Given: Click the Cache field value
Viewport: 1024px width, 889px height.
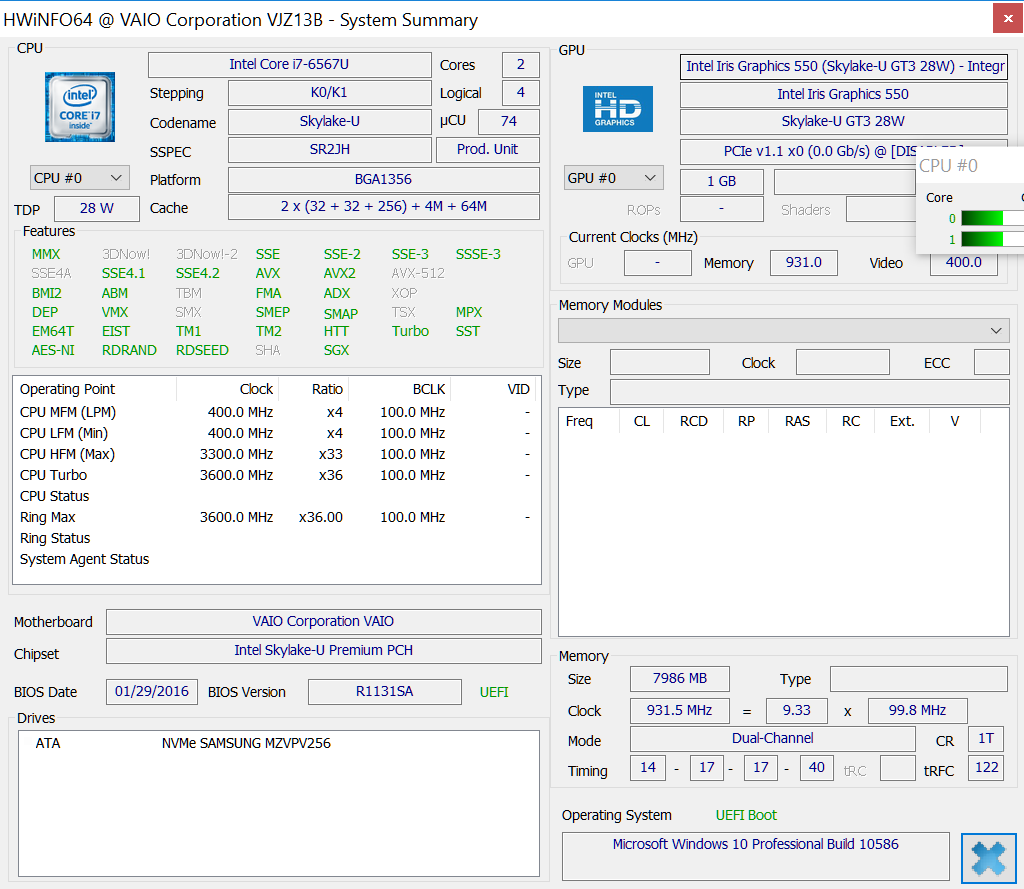Looking at the screenshot, I should [x=383, y=207].
